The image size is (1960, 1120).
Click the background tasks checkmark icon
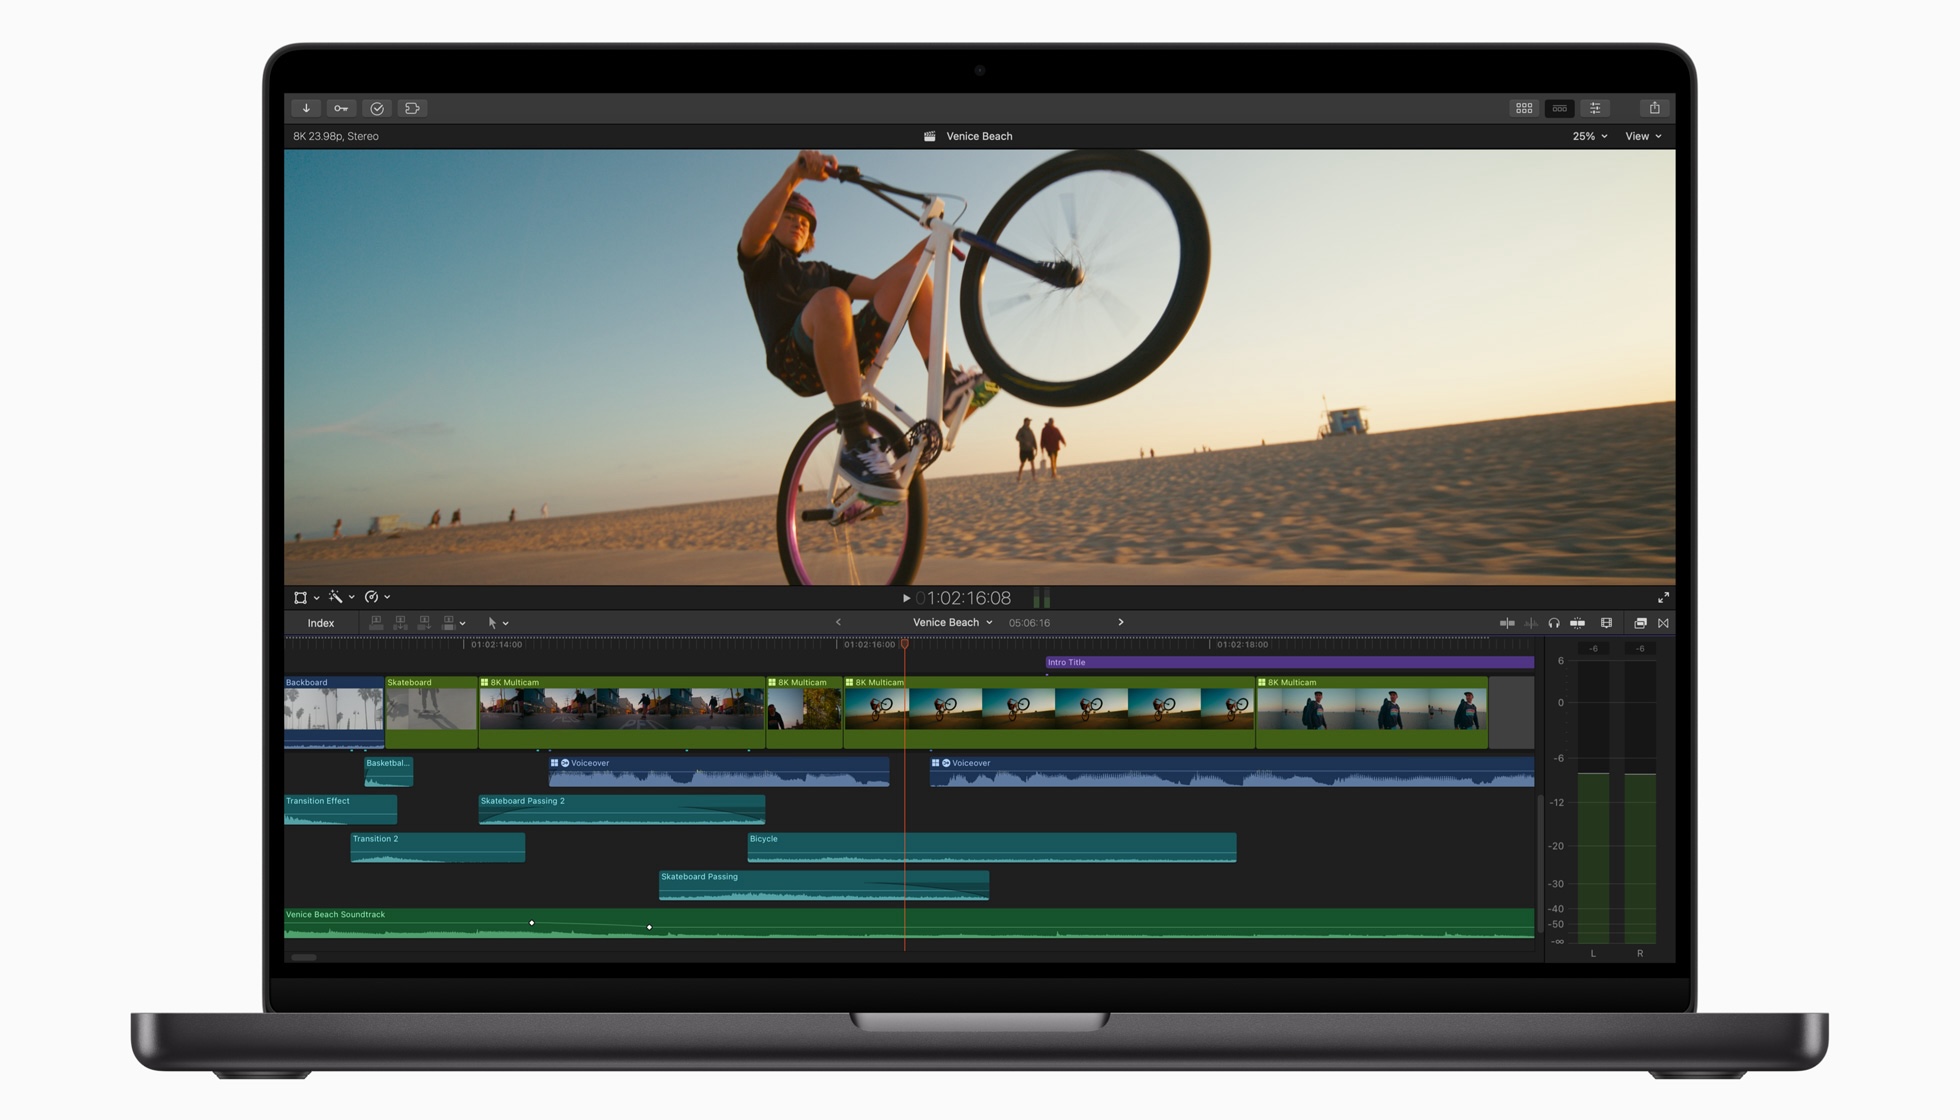377,108
